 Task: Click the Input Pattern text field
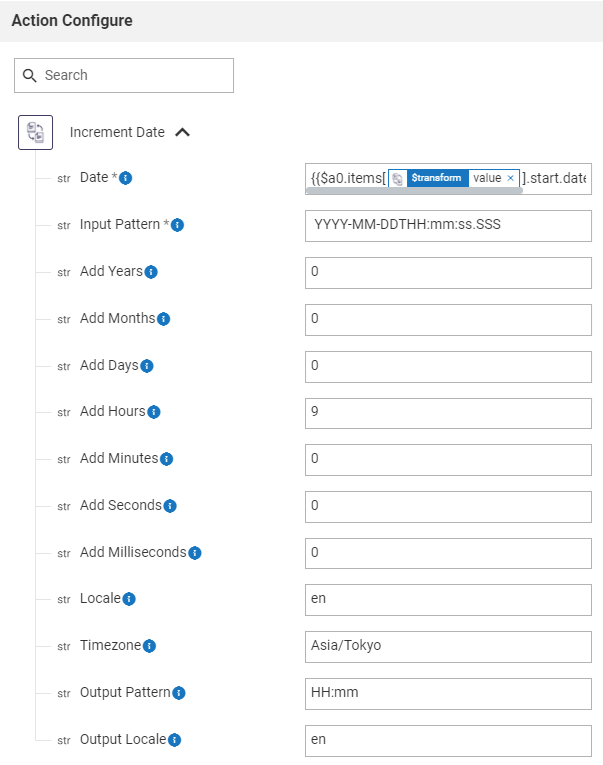[448, 225]
